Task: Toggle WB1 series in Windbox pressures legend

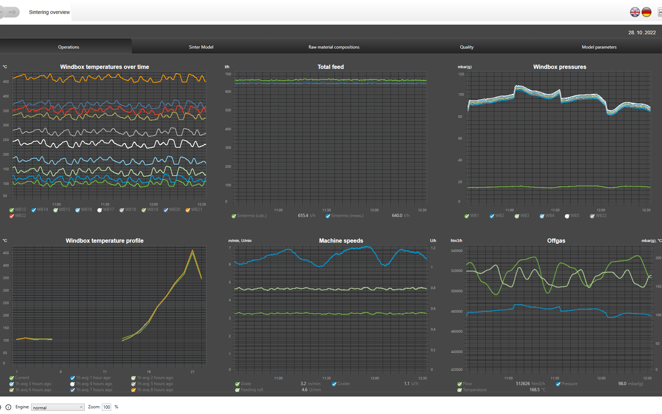Action: [467, 216]
